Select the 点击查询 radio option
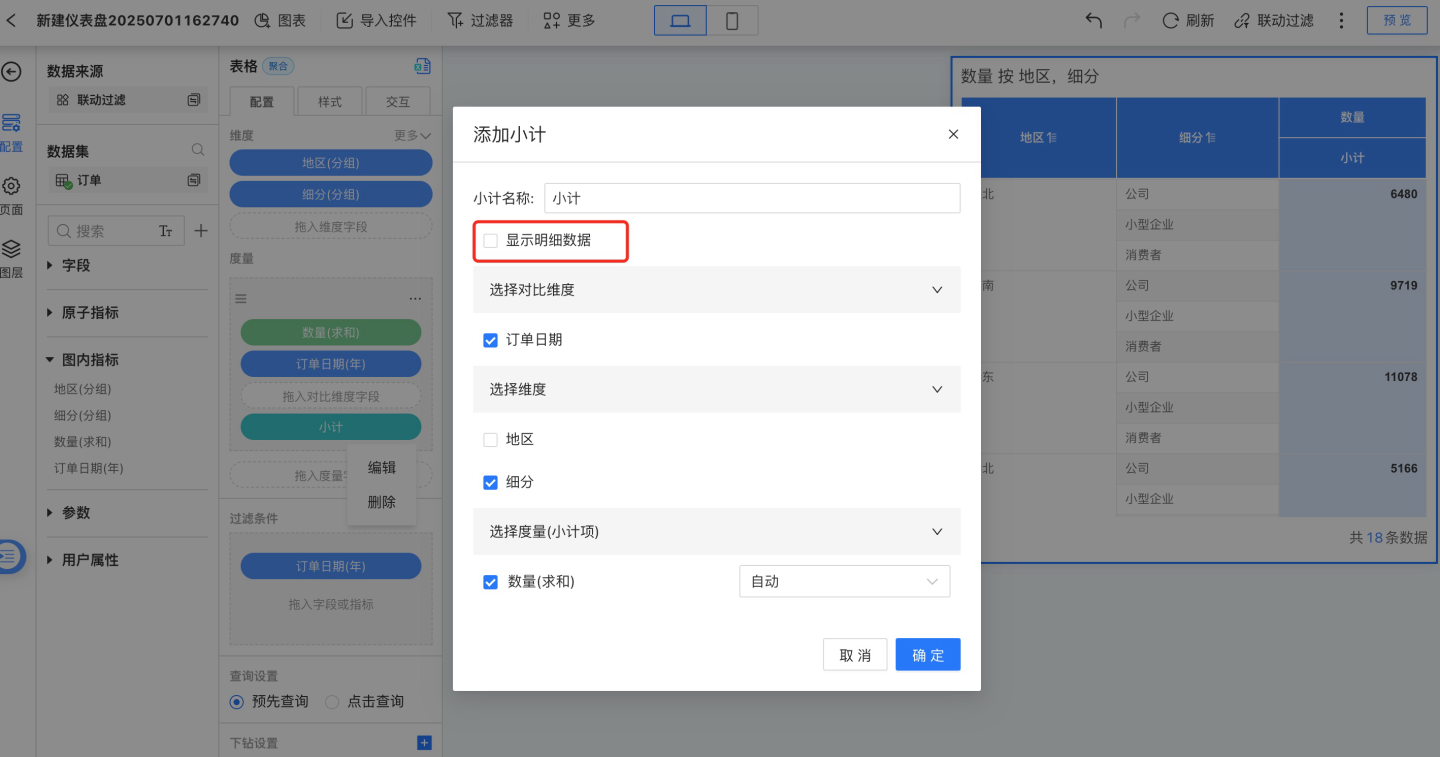The image size is (1440, 757). [333, 702]
